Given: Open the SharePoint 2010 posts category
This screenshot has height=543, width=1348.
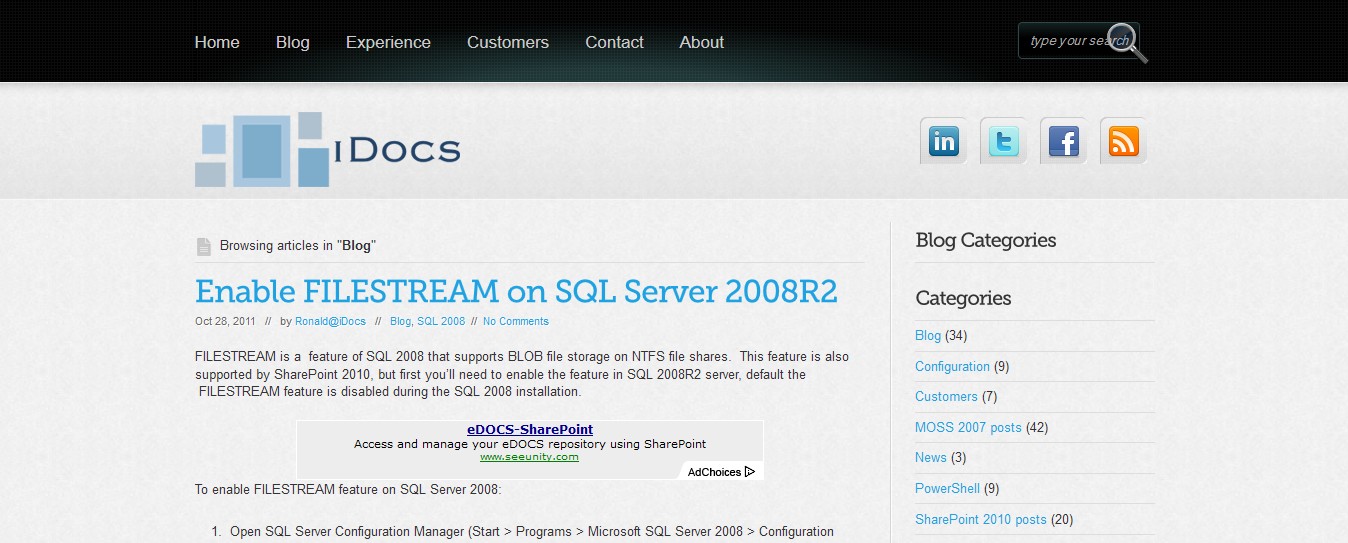Looking at the screenshot, I should (981, 520).
